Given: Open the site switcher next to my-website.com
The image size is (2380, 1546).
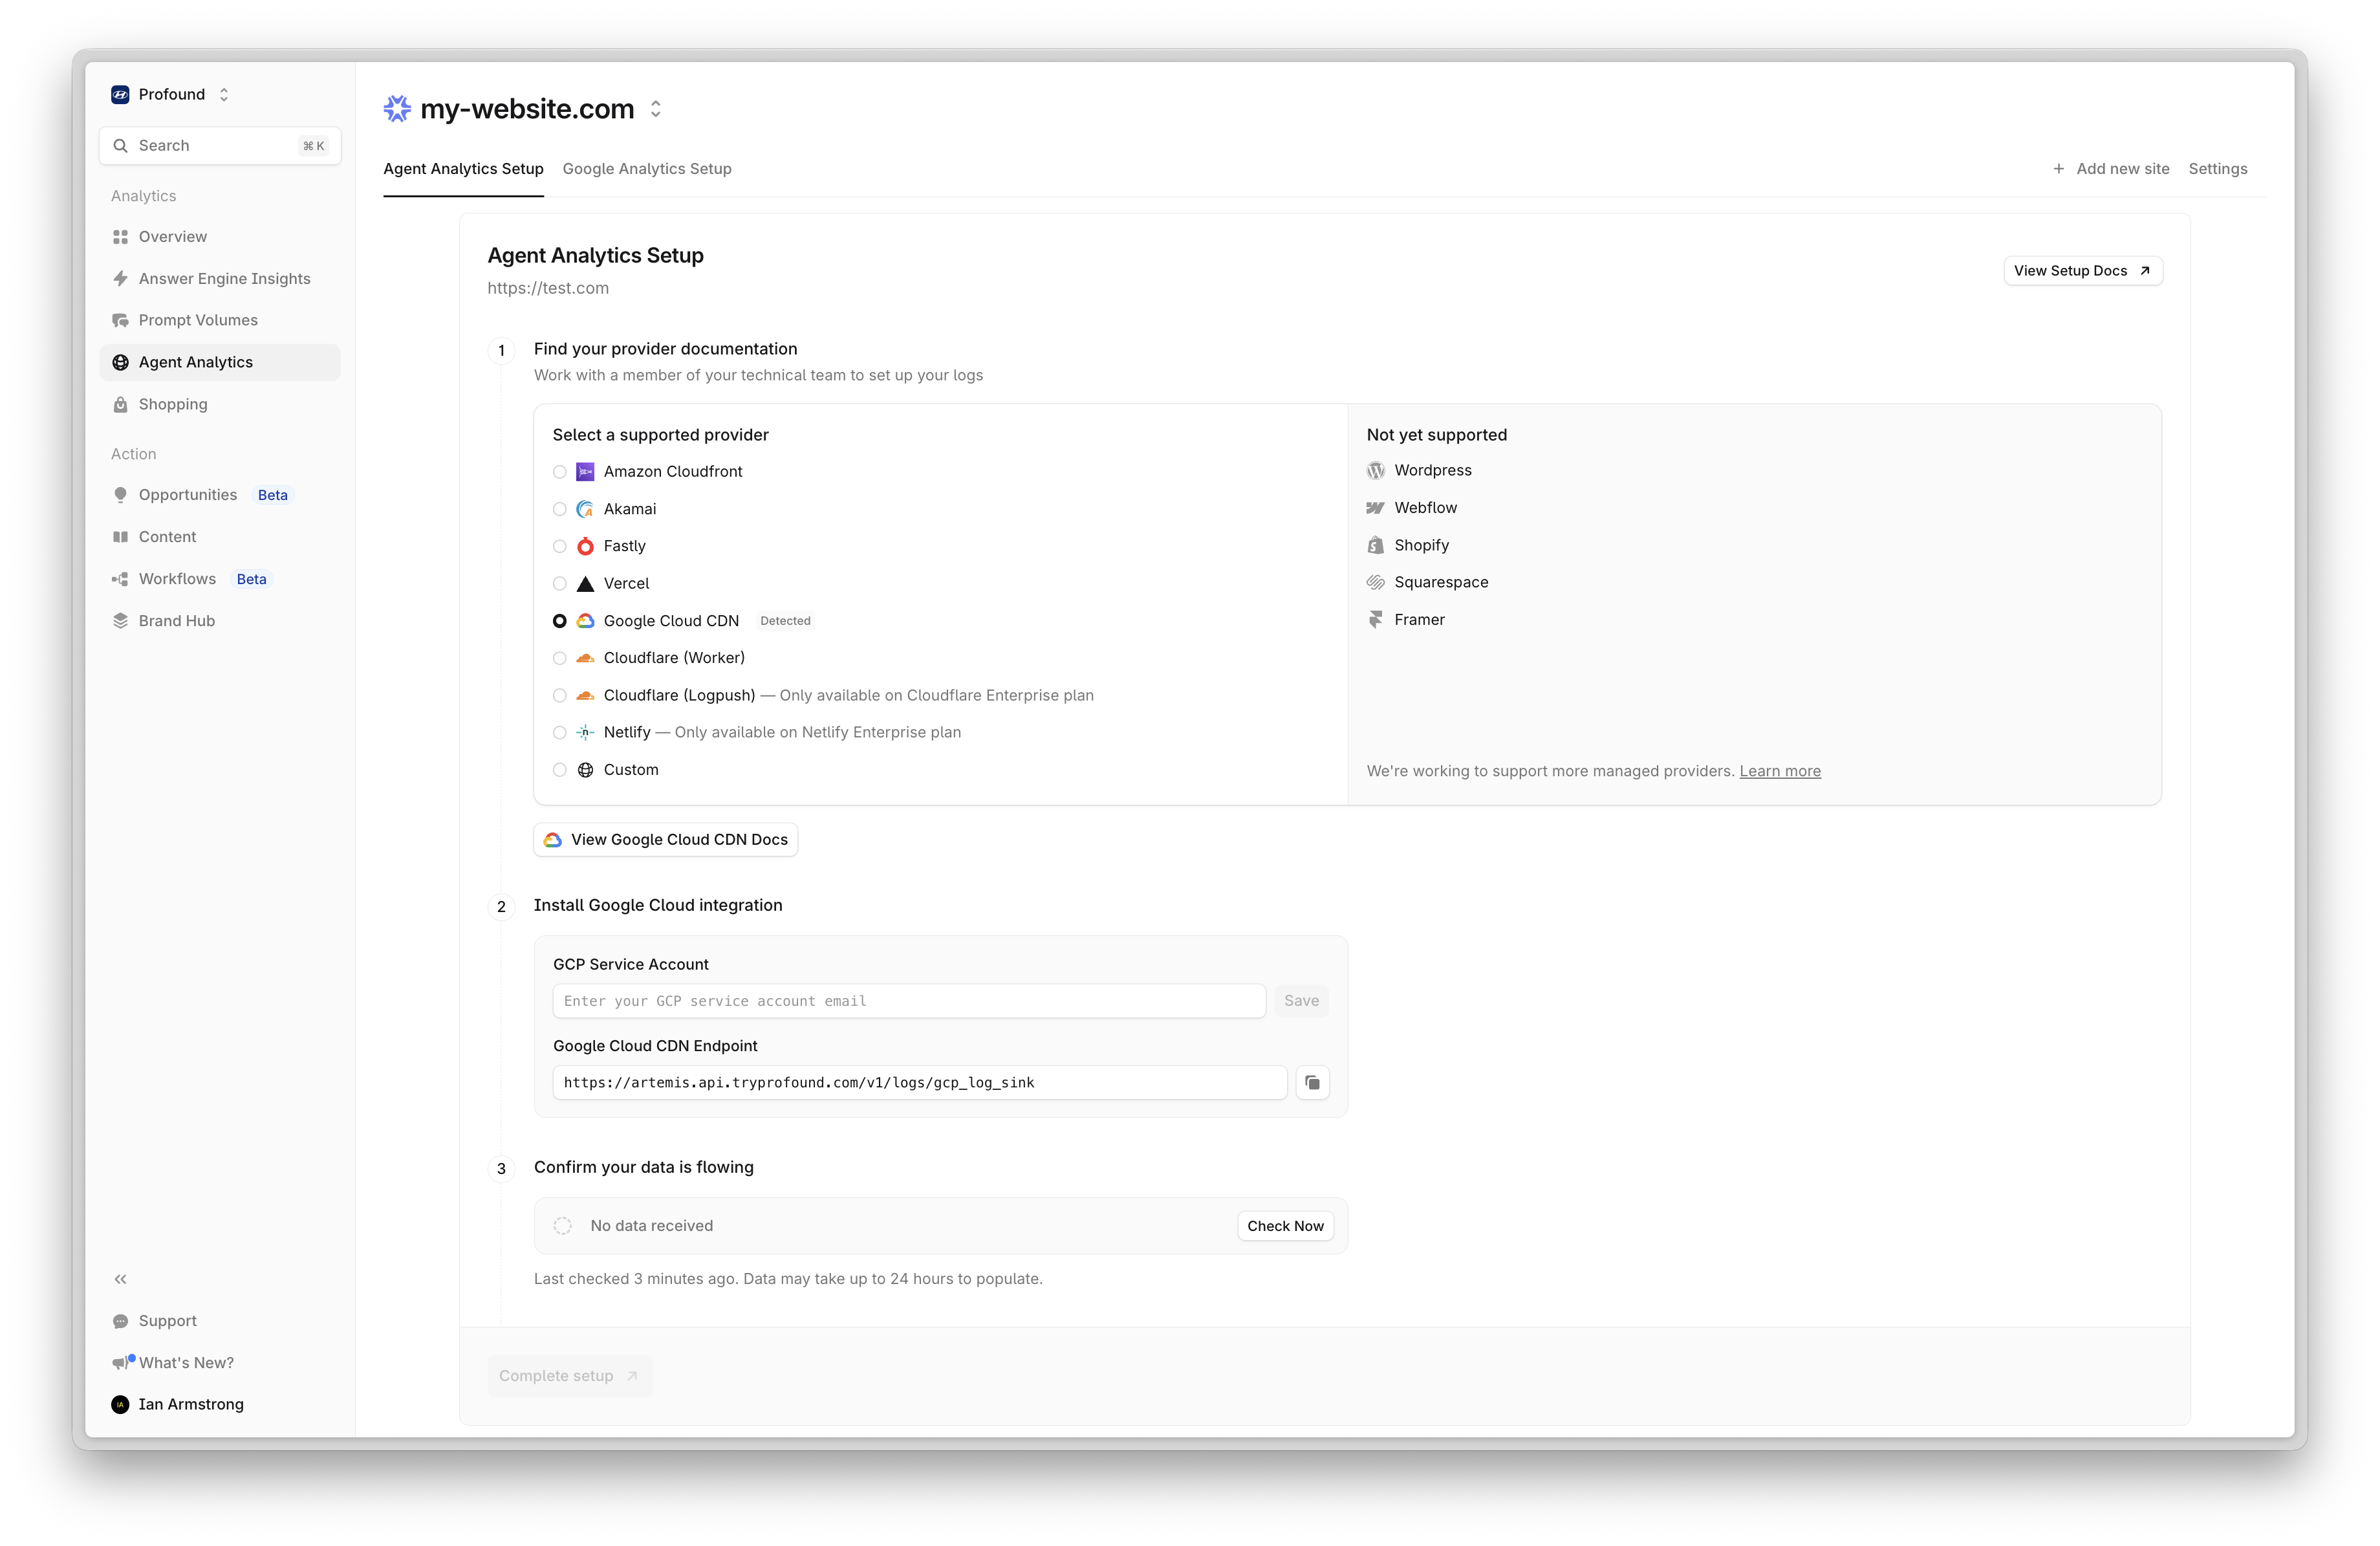Looking at the screenshot, I should (x=656, y=108).
